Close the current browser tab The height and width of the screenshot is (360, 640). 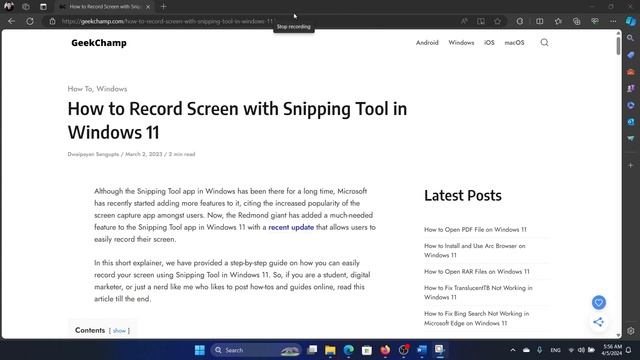click(x=148, y=7)
